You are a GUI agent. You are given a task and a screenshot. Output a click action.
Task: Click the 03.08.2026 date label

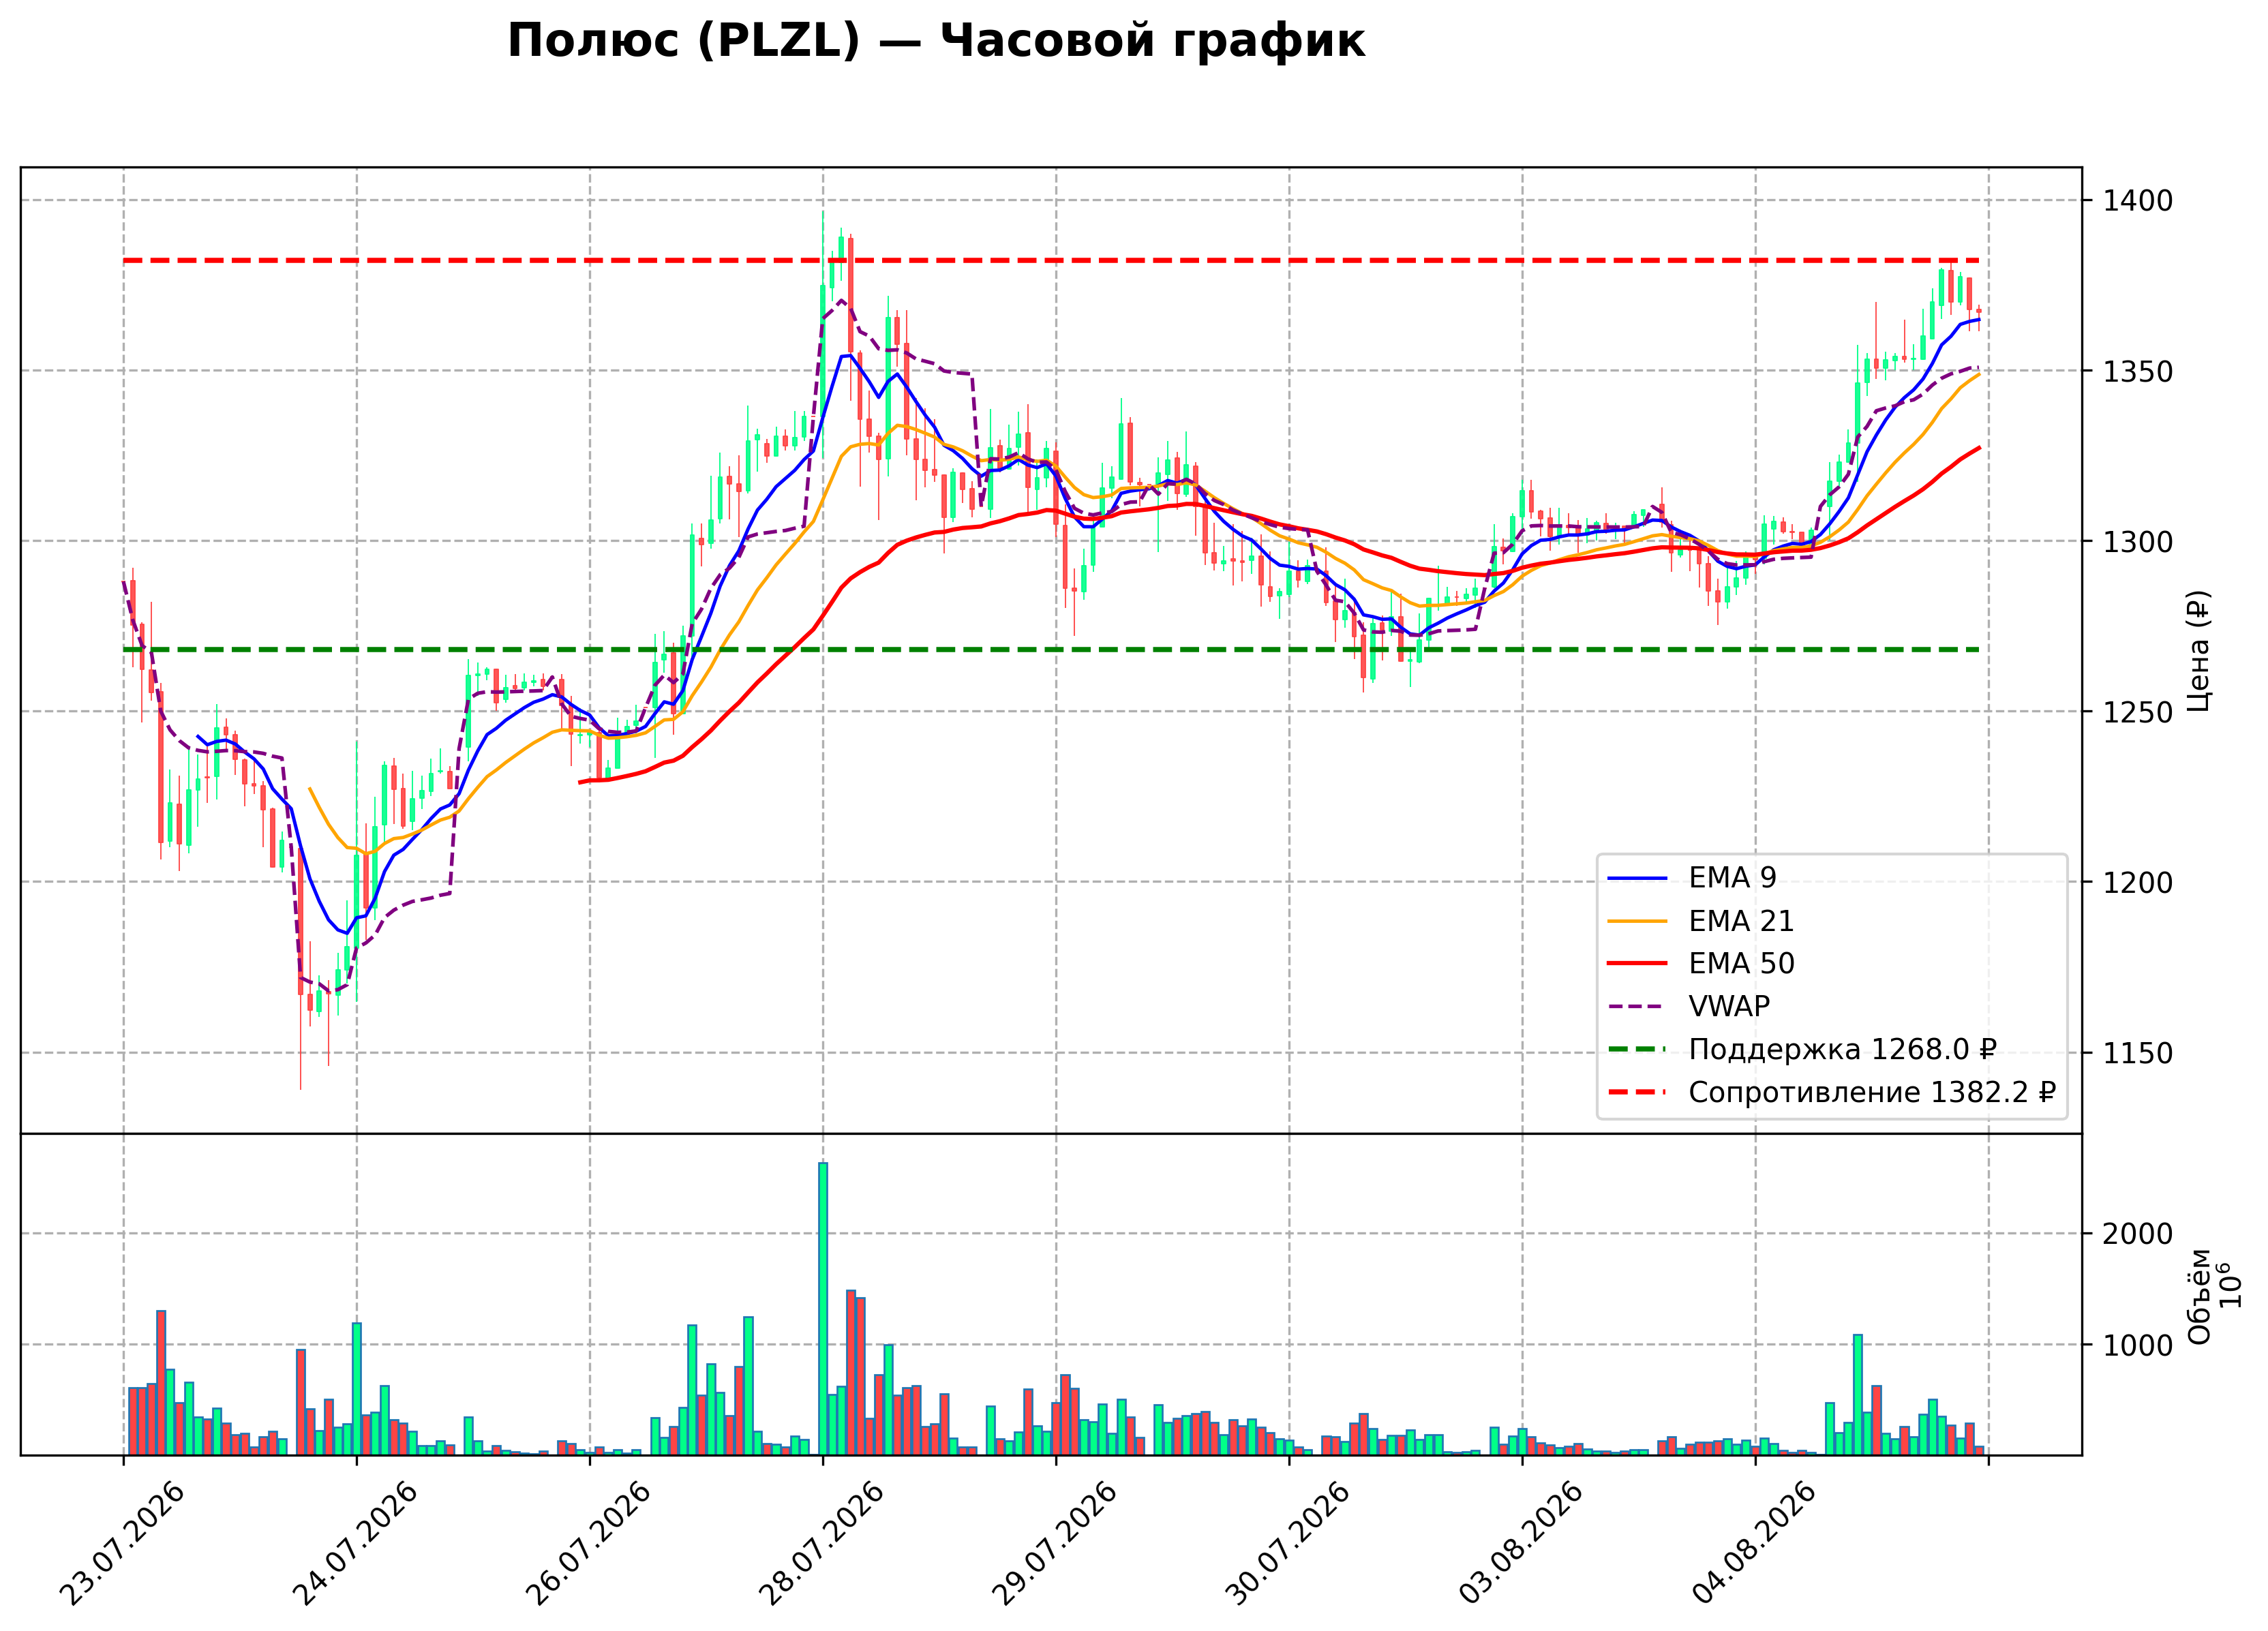[1523, 1543]
